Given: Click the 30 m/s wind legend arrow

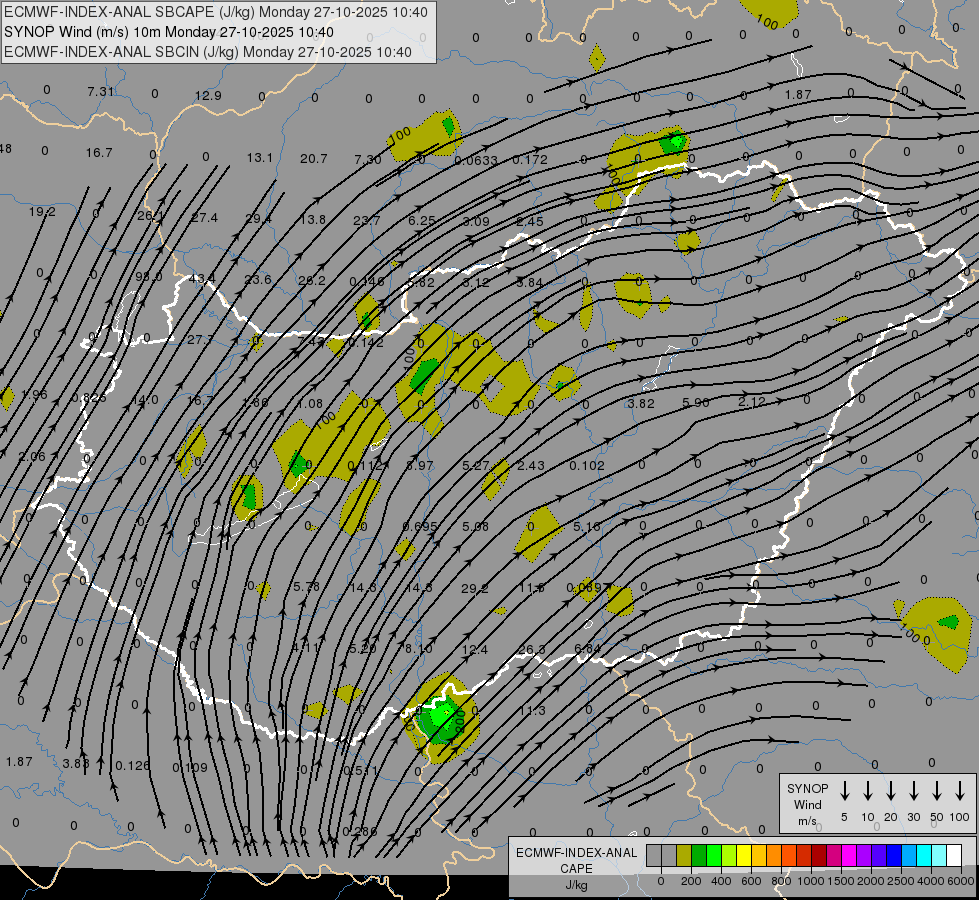Looking at the screenshot, I should click(913, 791).
